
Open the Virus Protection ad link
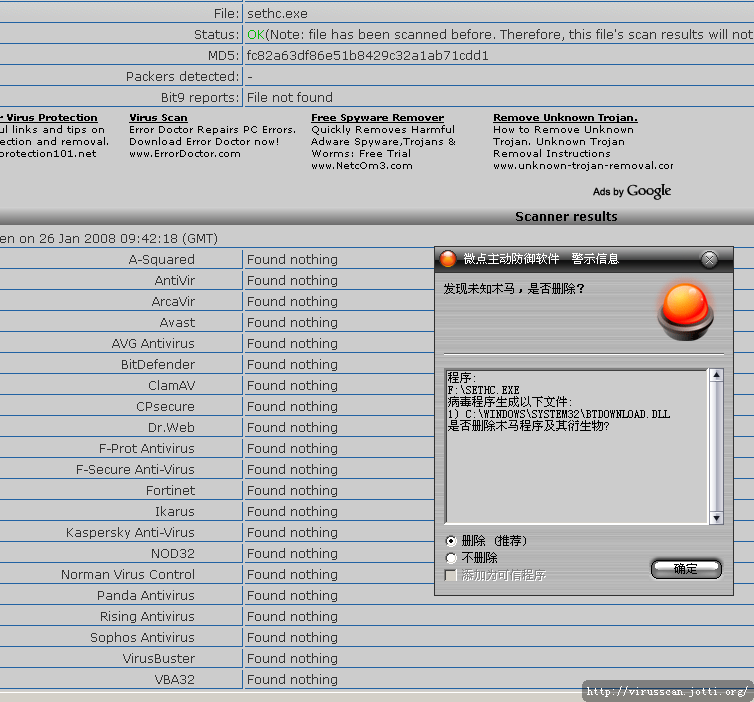coord(50,117)
